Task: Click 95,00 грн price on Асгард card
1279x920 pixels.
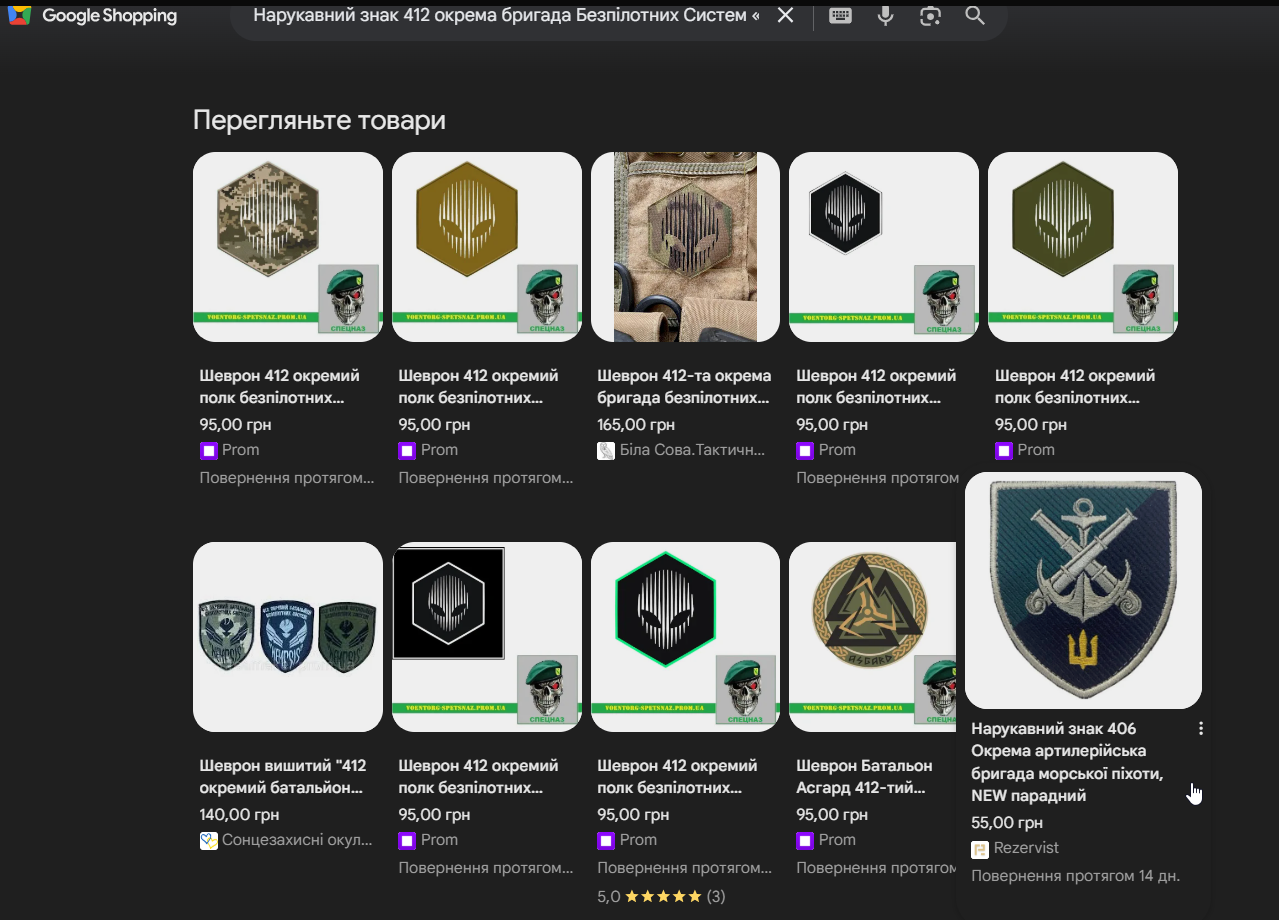Action: [831, 815]
